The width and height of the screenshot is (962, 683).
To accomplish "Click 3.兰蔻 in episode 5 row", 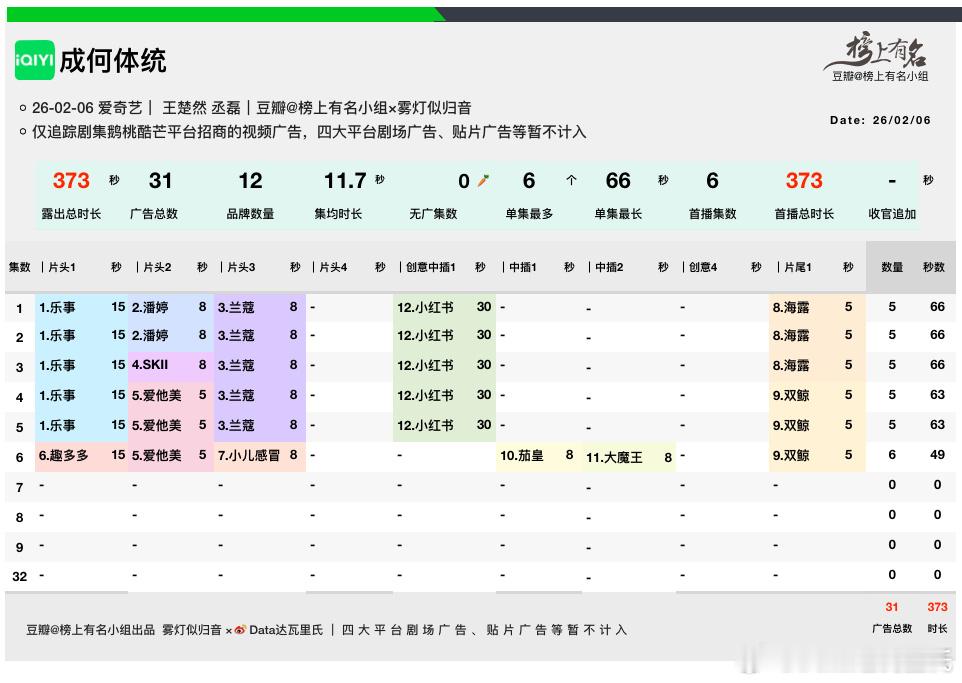I will [236, 425].
